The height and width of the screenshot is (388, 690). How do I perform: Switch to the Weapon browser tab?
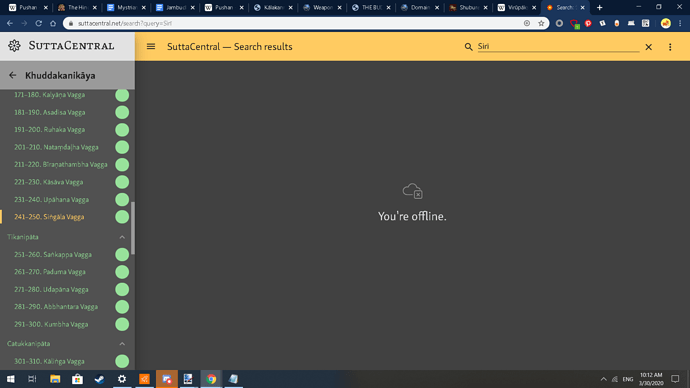321,7
